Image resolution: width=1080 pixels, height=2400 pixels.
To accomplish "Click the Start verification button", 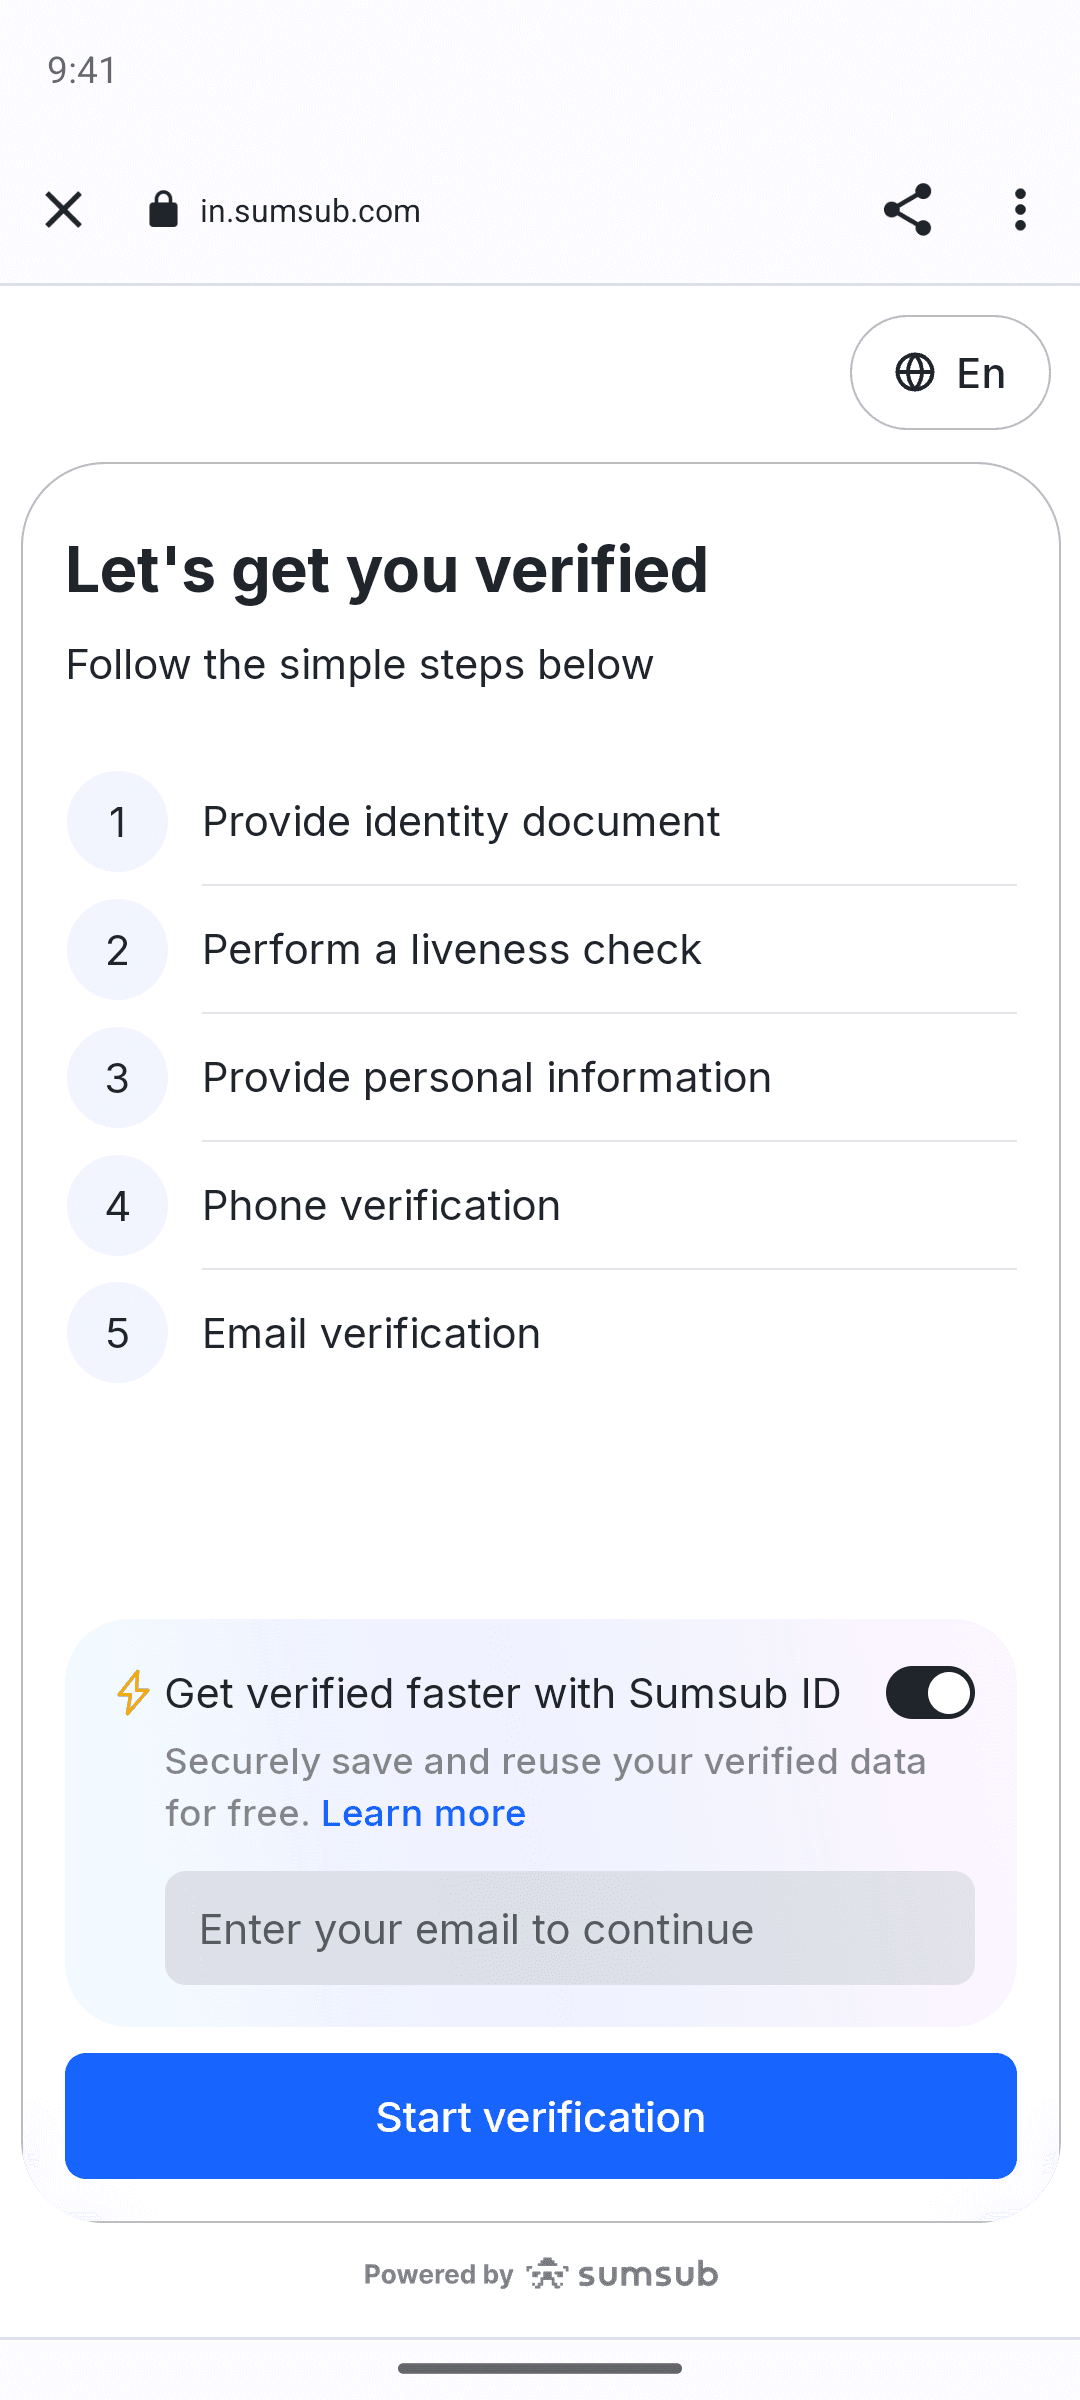I will [541, 2116].
